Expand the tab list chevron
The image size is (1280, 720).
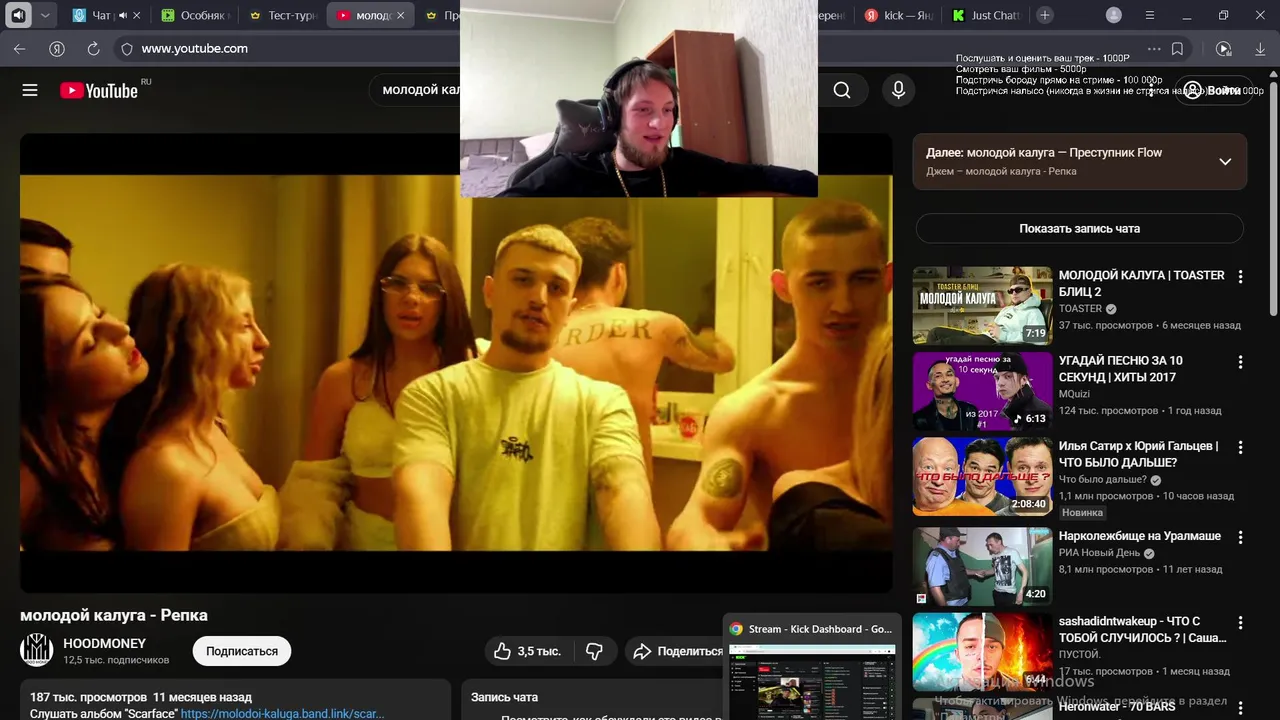coord(45,15)
